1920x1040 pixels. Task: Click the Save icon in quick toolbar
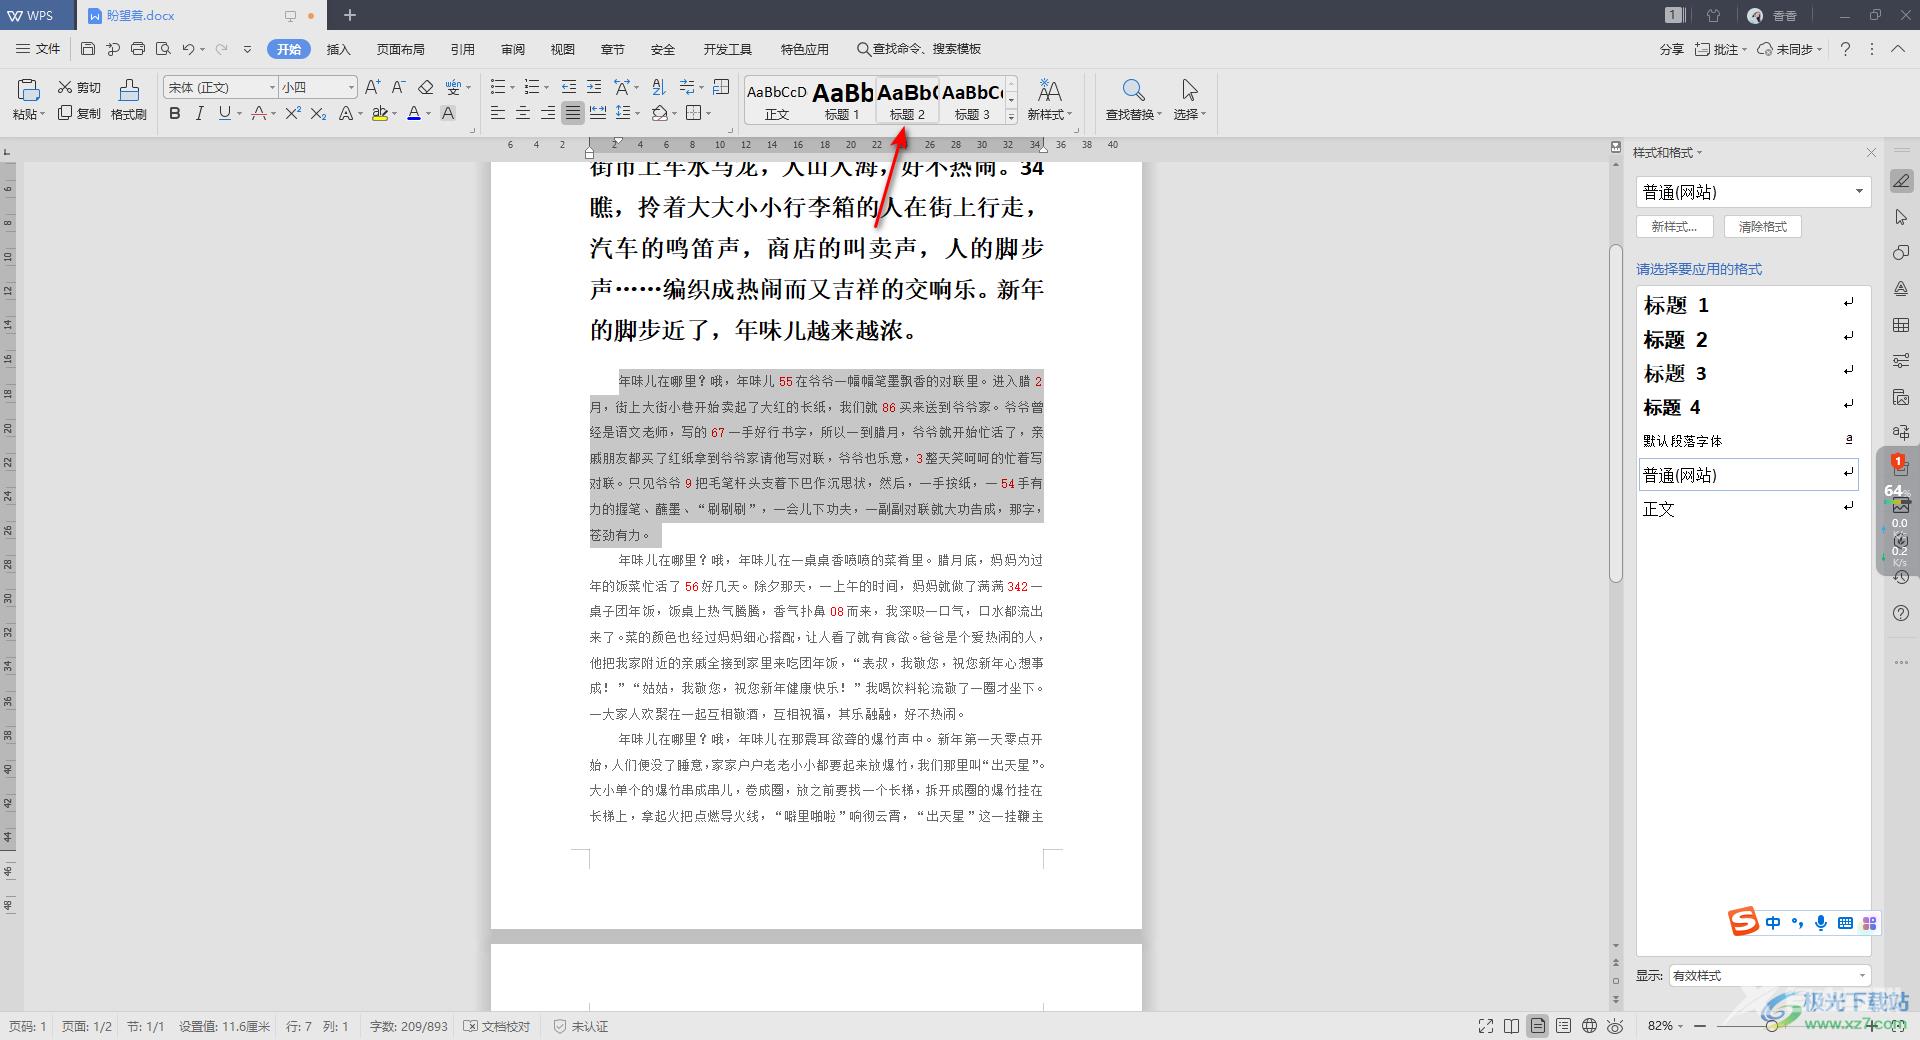(x=88, y=49)
